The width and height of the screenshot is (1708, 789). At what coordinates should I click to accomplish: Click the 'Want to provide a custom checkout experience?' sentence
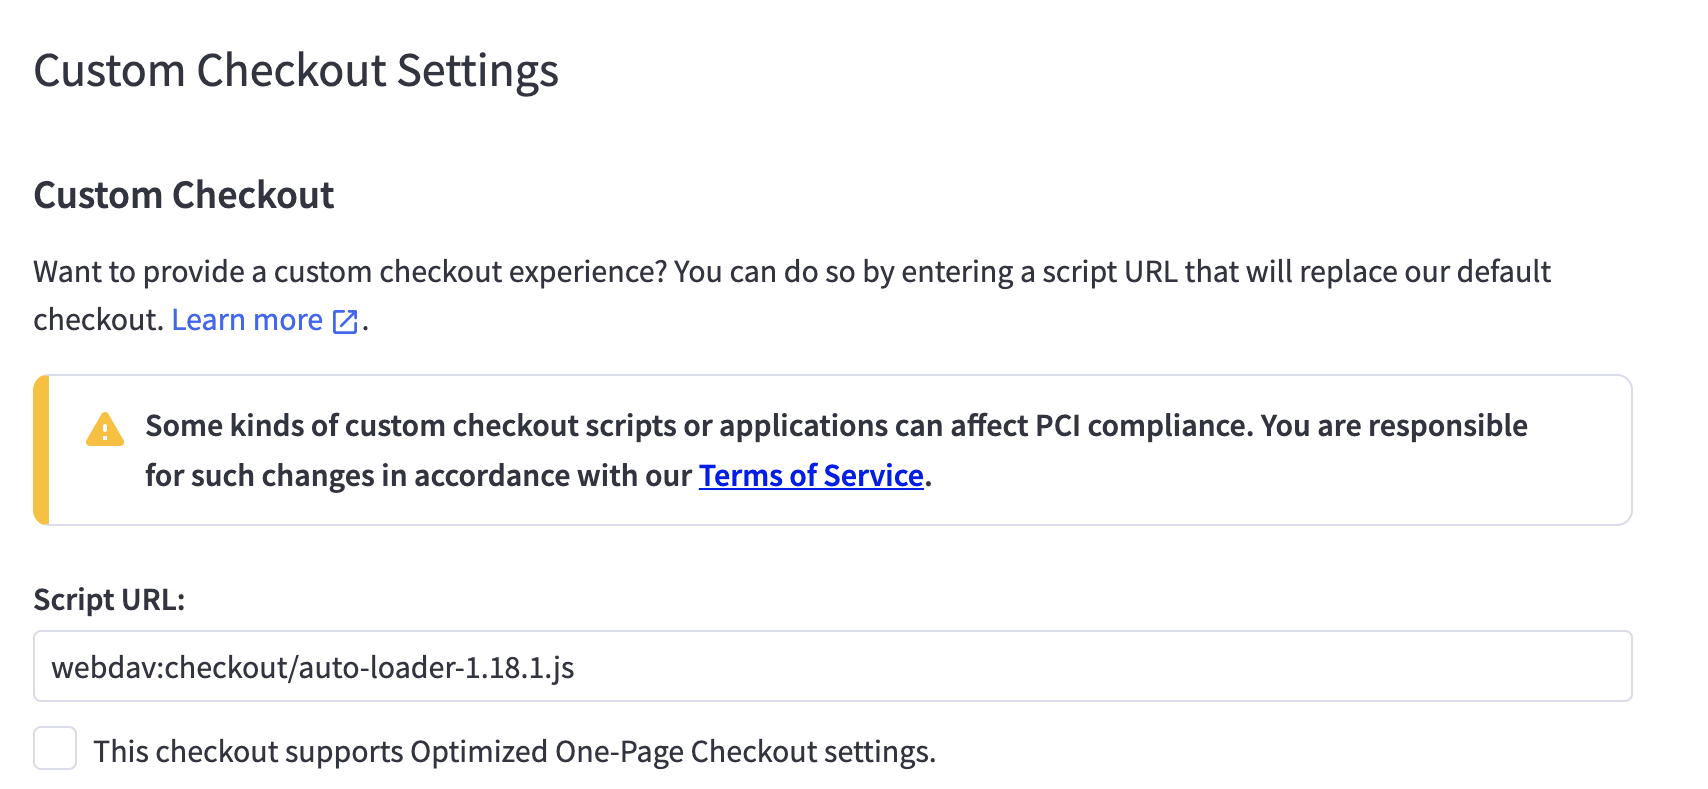point(349,272)
